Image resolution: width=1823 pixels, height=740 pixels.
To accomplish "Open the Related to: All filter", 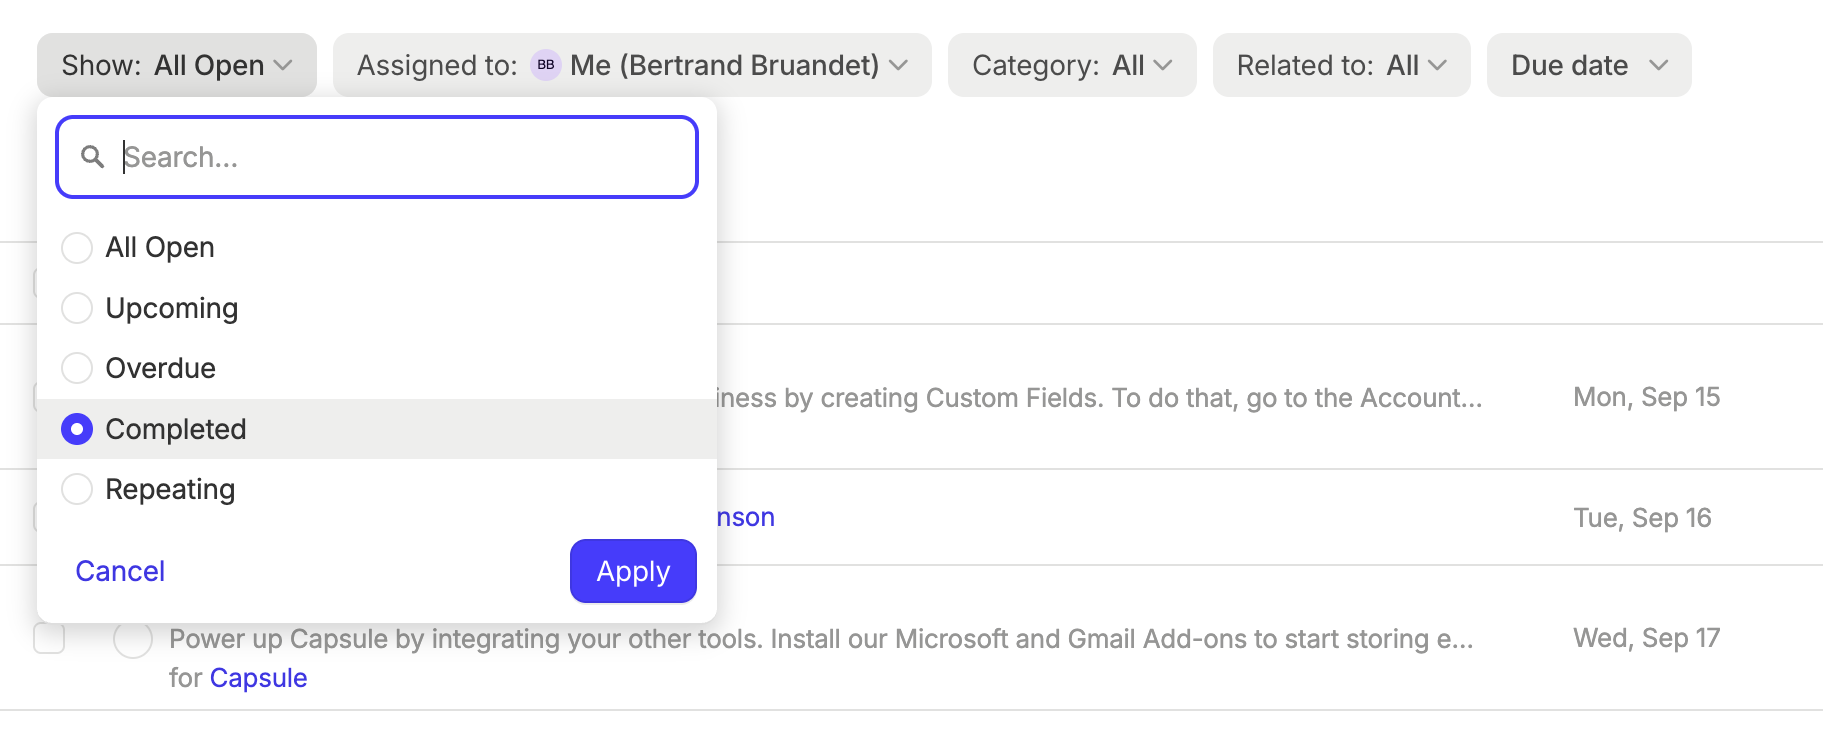I will point(1340,65).
